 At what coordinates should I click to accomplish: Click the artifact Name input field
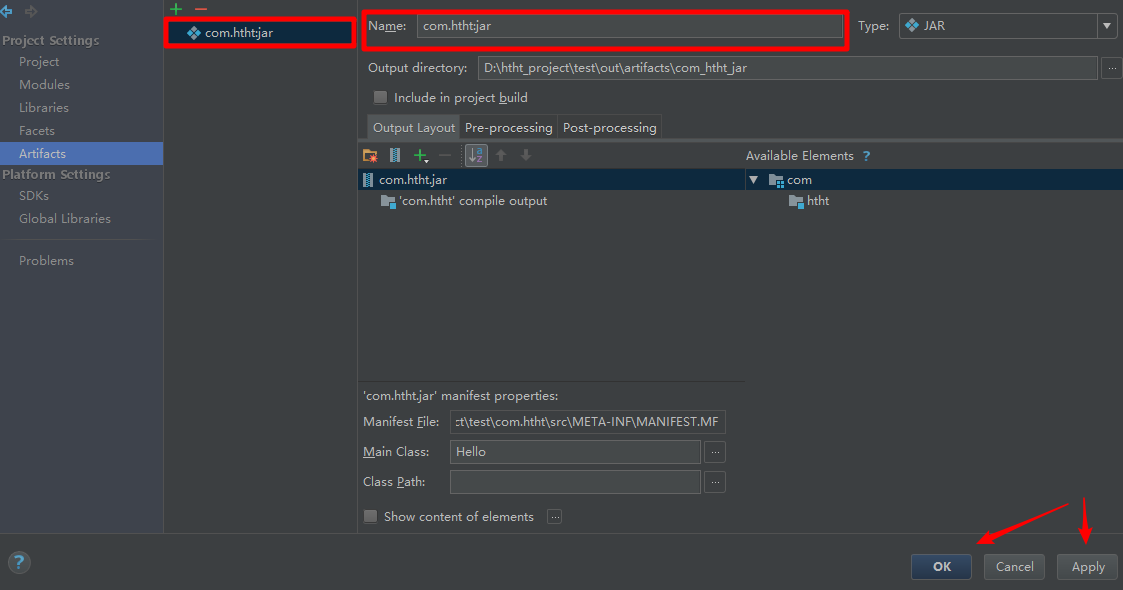[630, 26]
